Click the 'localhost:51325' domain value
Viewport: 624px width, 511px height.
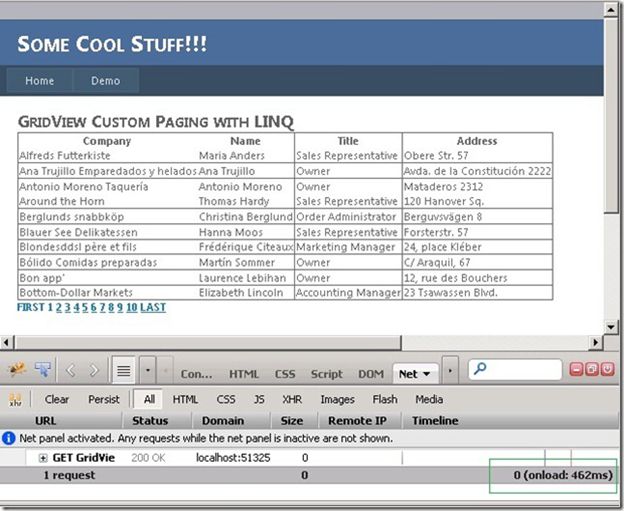tap(233, 458)
